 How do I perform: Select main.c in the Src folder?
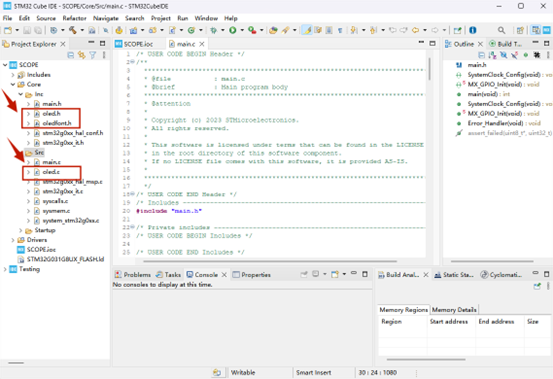pos(51,162)
